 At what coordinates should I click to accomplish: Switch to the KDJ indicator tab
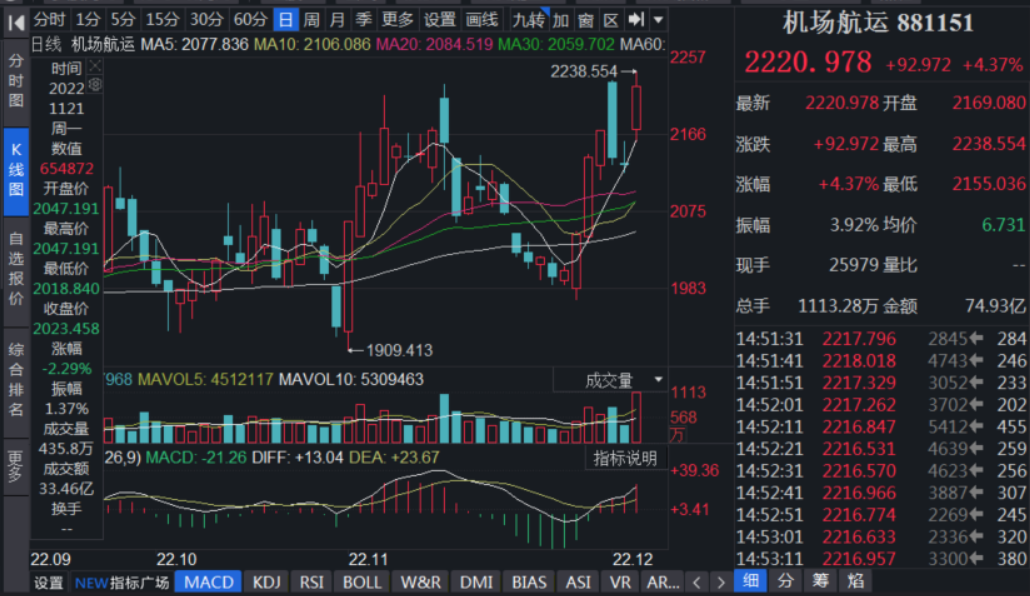pos(266,583)
